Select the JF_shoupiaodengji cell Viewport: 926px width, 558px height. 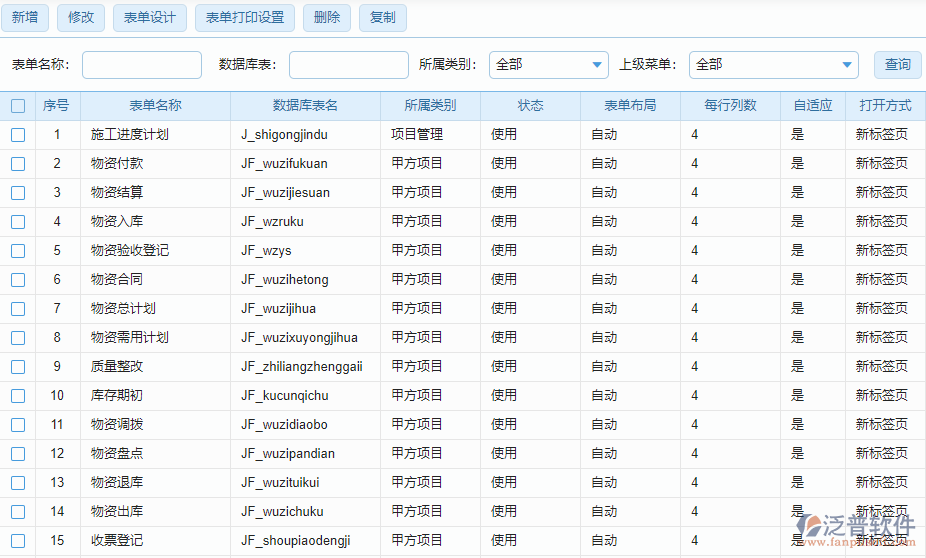tap(305, 540)
